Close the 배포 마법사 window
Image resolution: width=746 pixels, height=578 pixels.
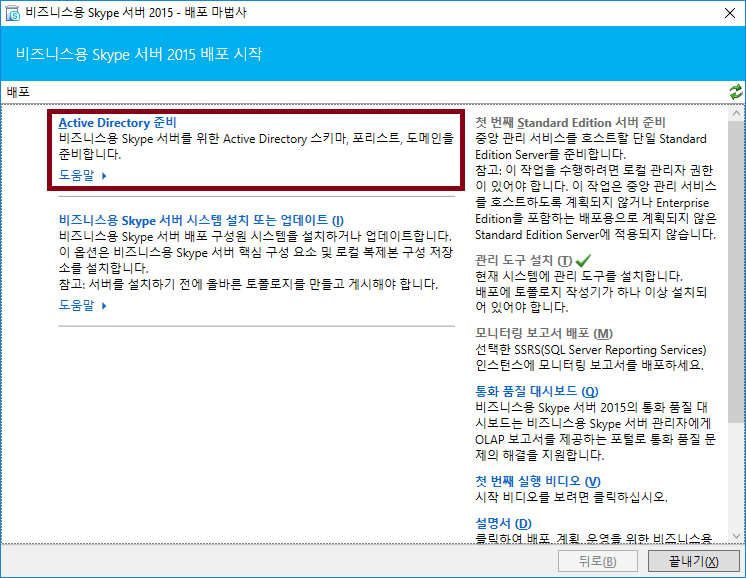729,13
